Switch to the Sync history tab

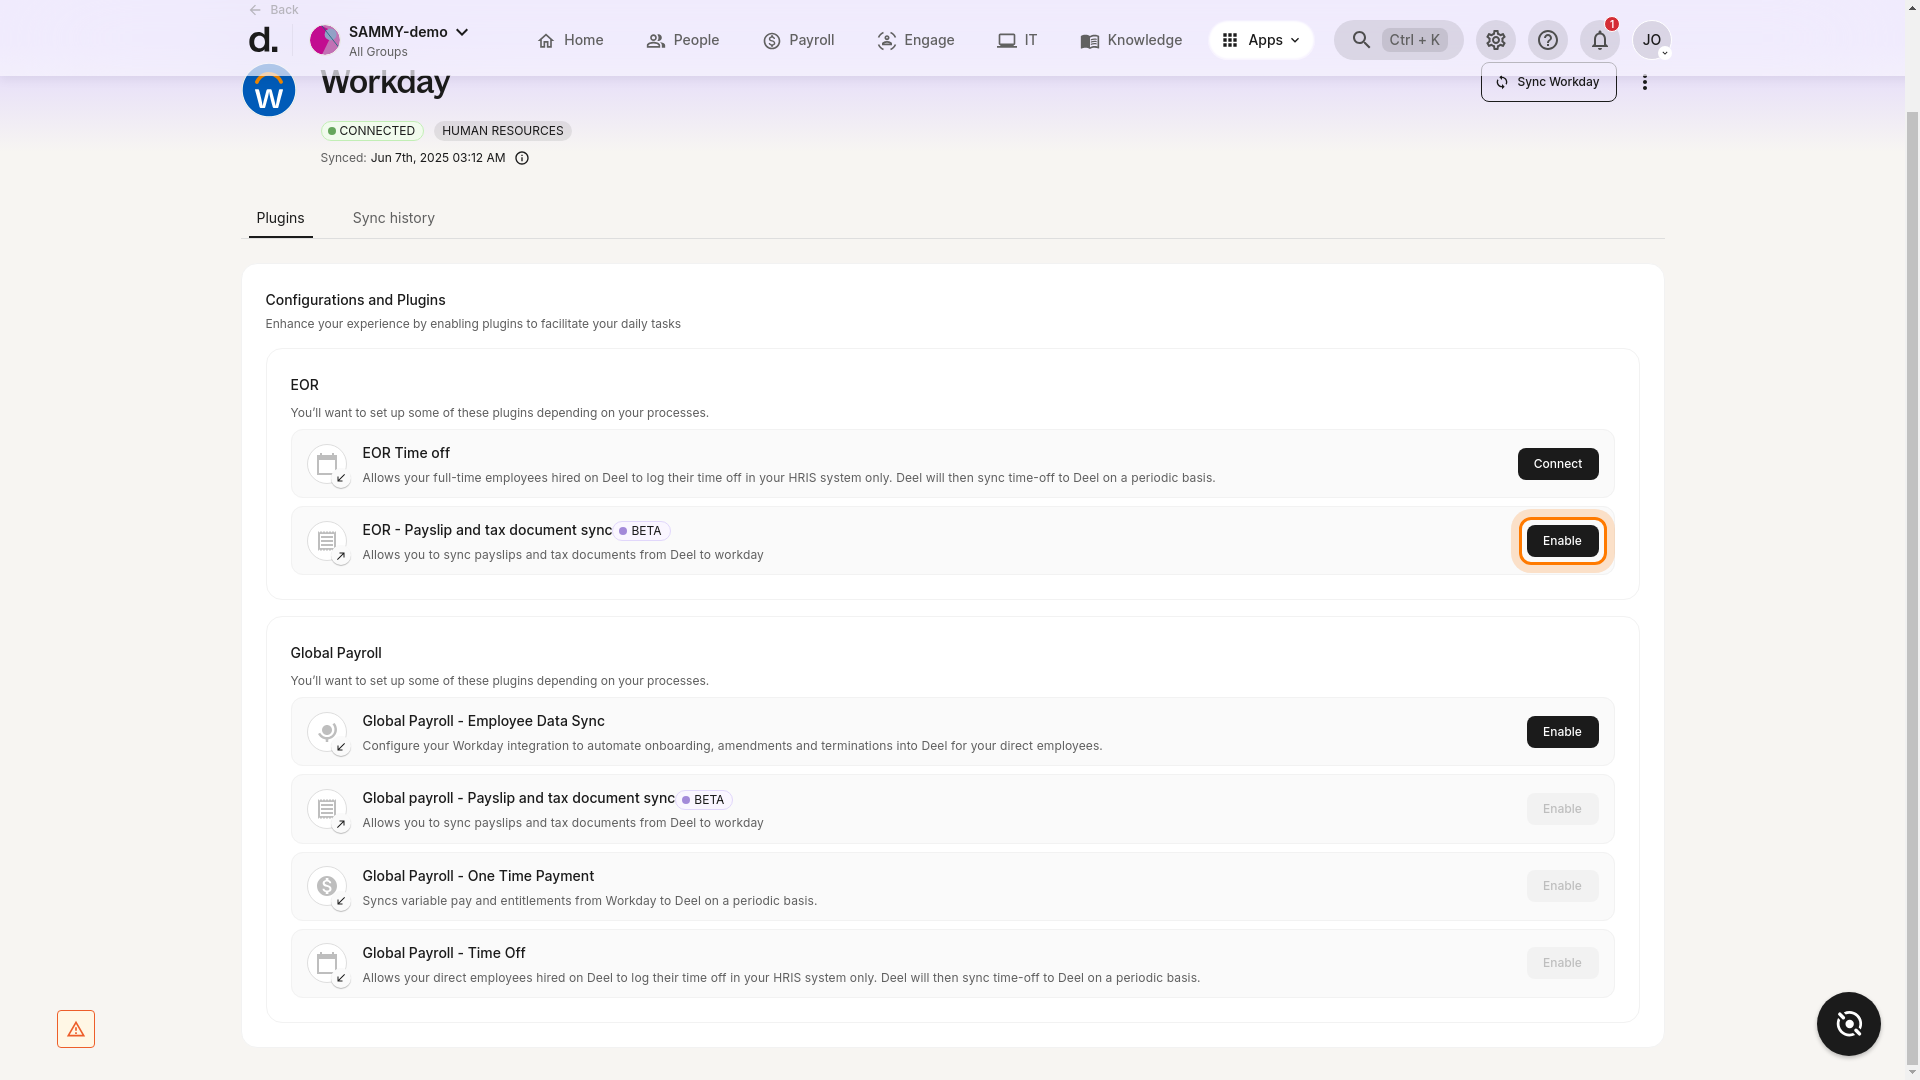pyautogui.click(x=393, y=218)
